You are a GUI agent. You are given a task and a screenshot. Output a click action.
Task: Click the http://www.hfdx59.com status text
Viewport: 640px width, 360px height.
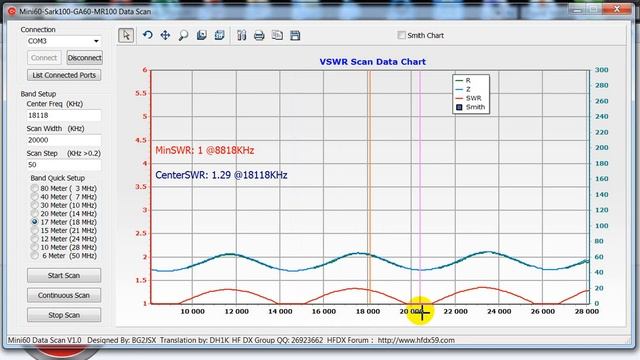point(416,340)
